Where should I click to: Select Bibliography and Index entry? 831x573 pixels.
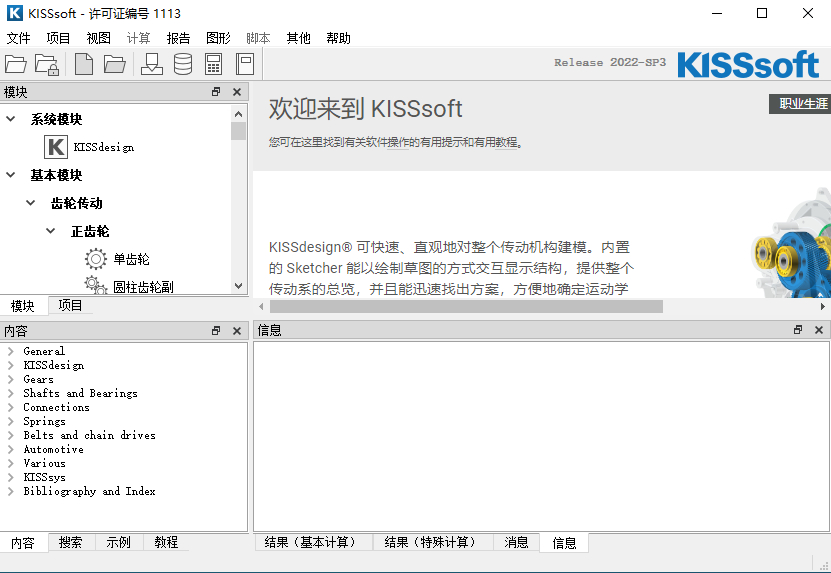point(89,491)
